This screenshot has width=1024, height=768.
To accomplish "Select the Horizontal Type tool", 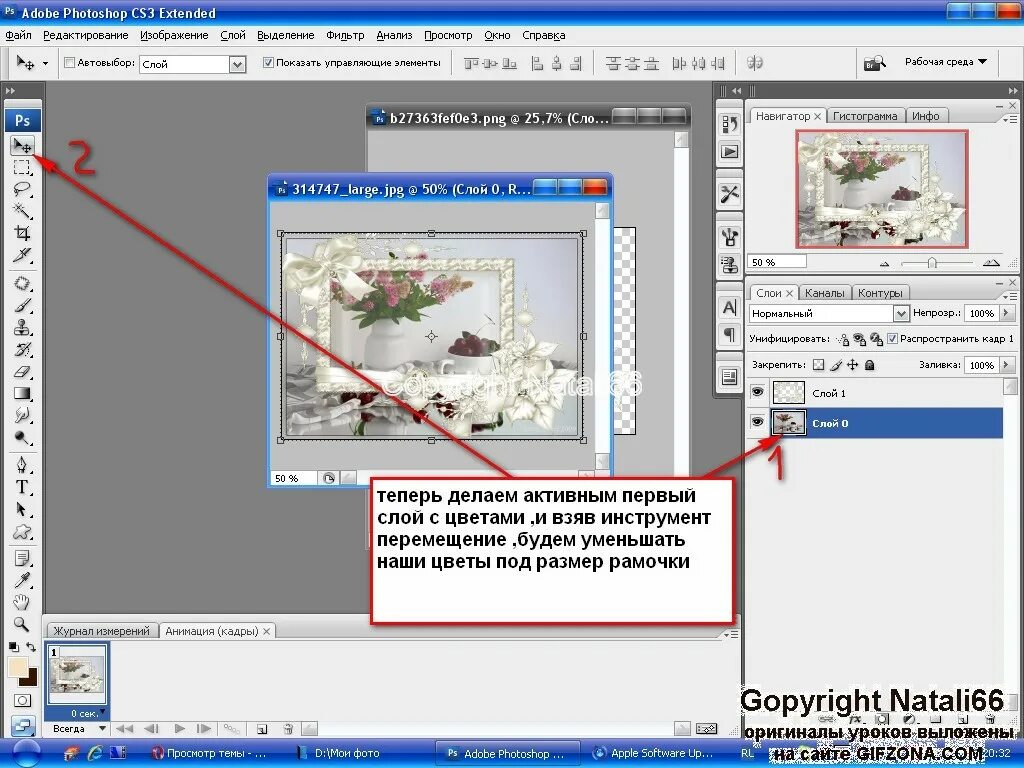I will point(22,487).
